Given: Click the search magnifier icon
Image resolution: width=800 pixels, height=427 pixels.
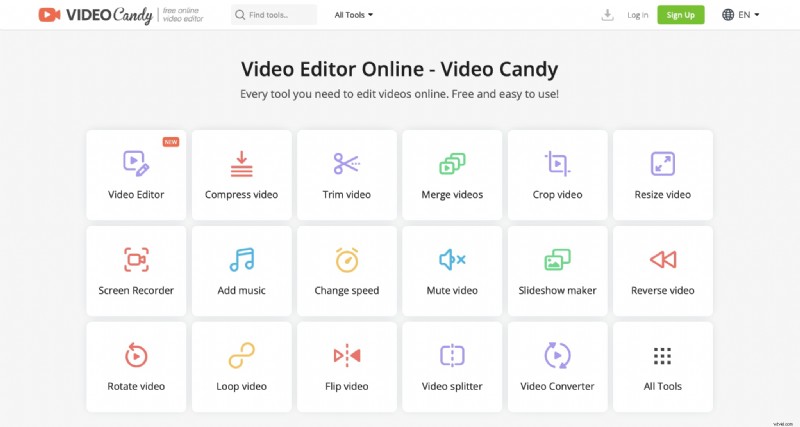Looking at the screenshot, I should tap(240, 15).
